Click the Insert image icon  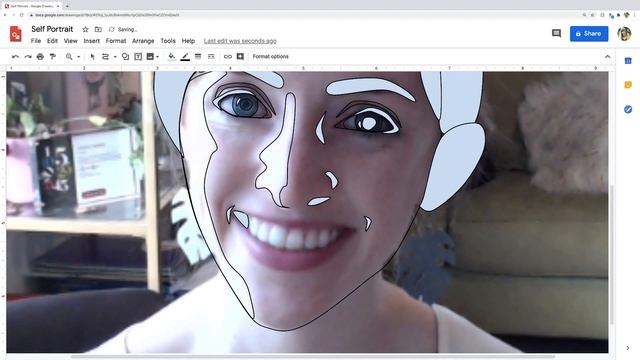point(150,57)
